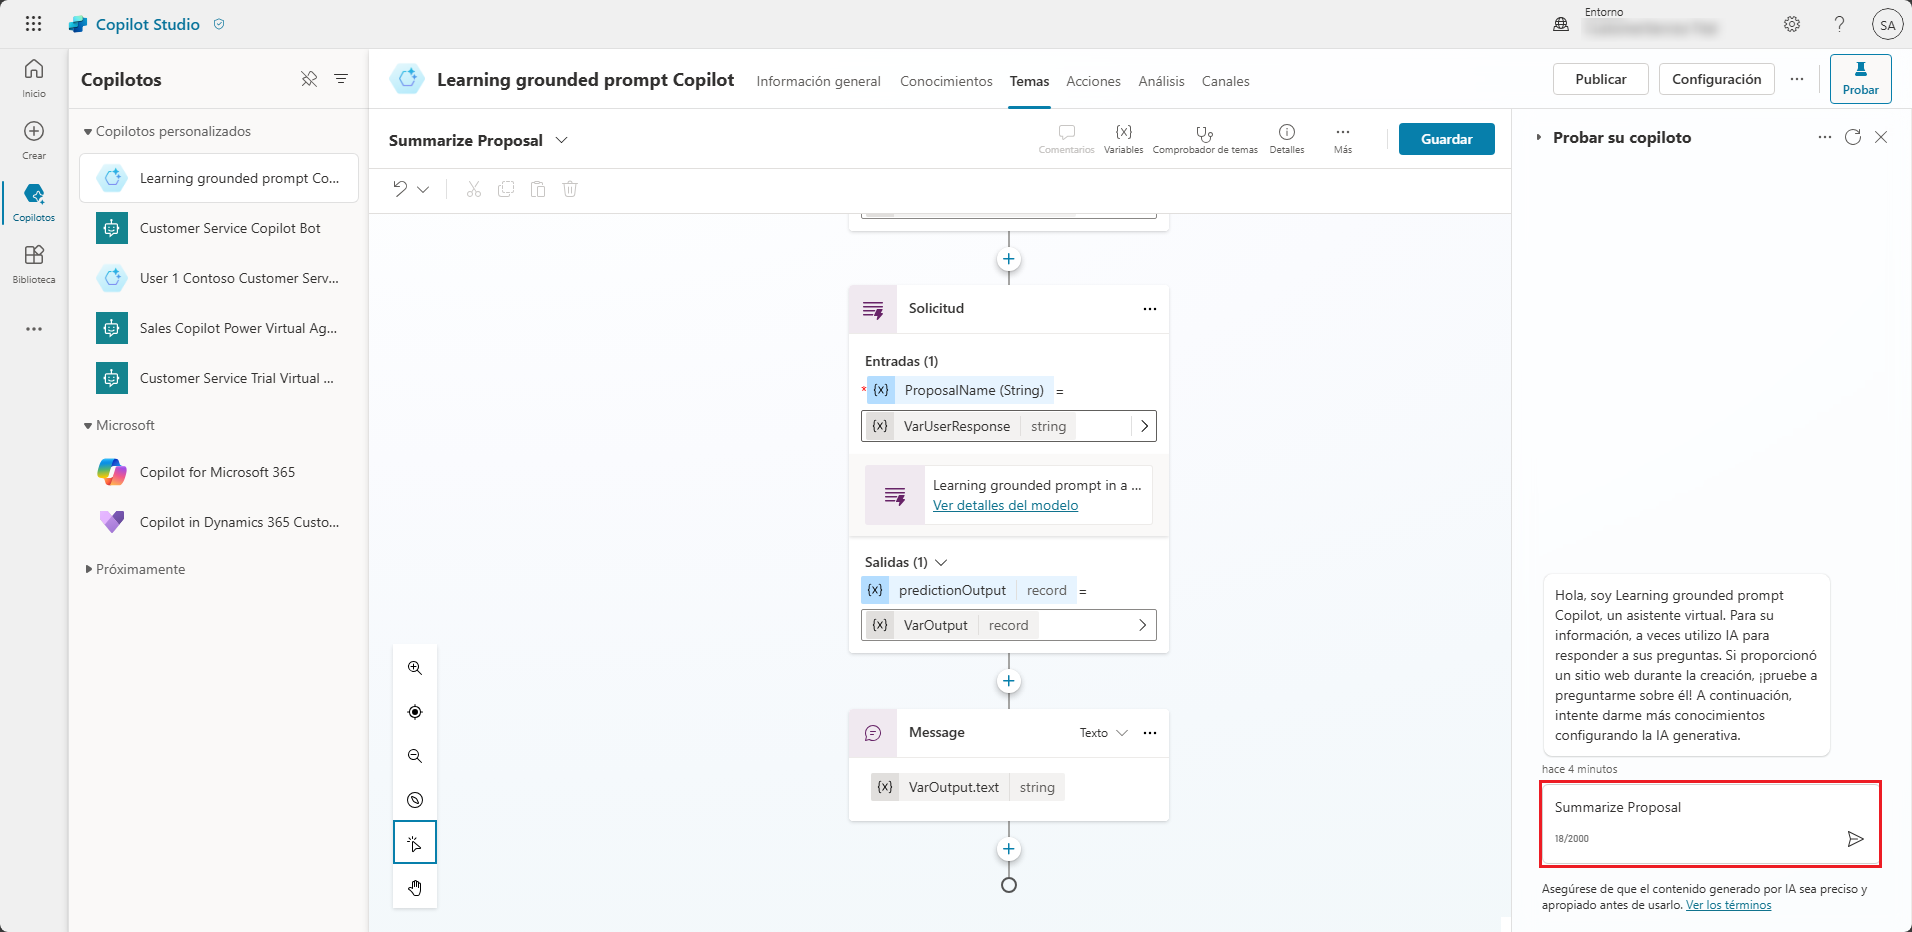This screenshot has width=1912, height=932.
Task: Switch to the Acciones tab
Action: click(x=1093, y=81)
